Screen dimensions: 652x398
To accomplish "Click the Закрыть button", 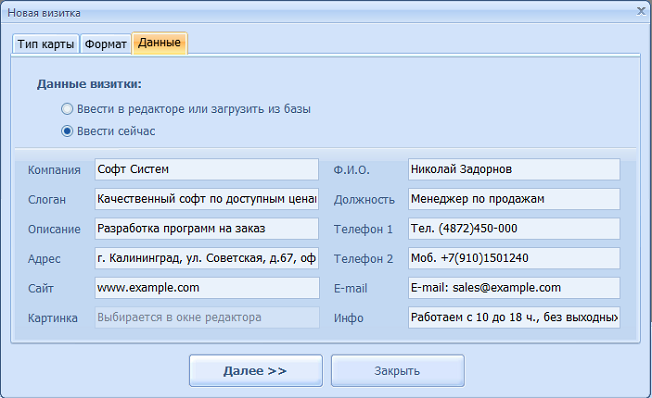I will (x=398, y=371).
